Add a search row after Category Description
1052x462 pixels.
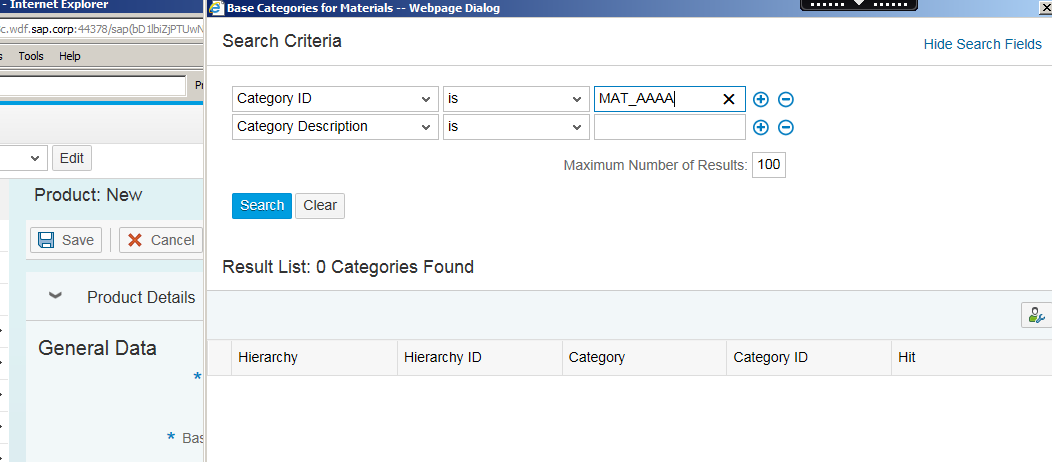(761, 127)
